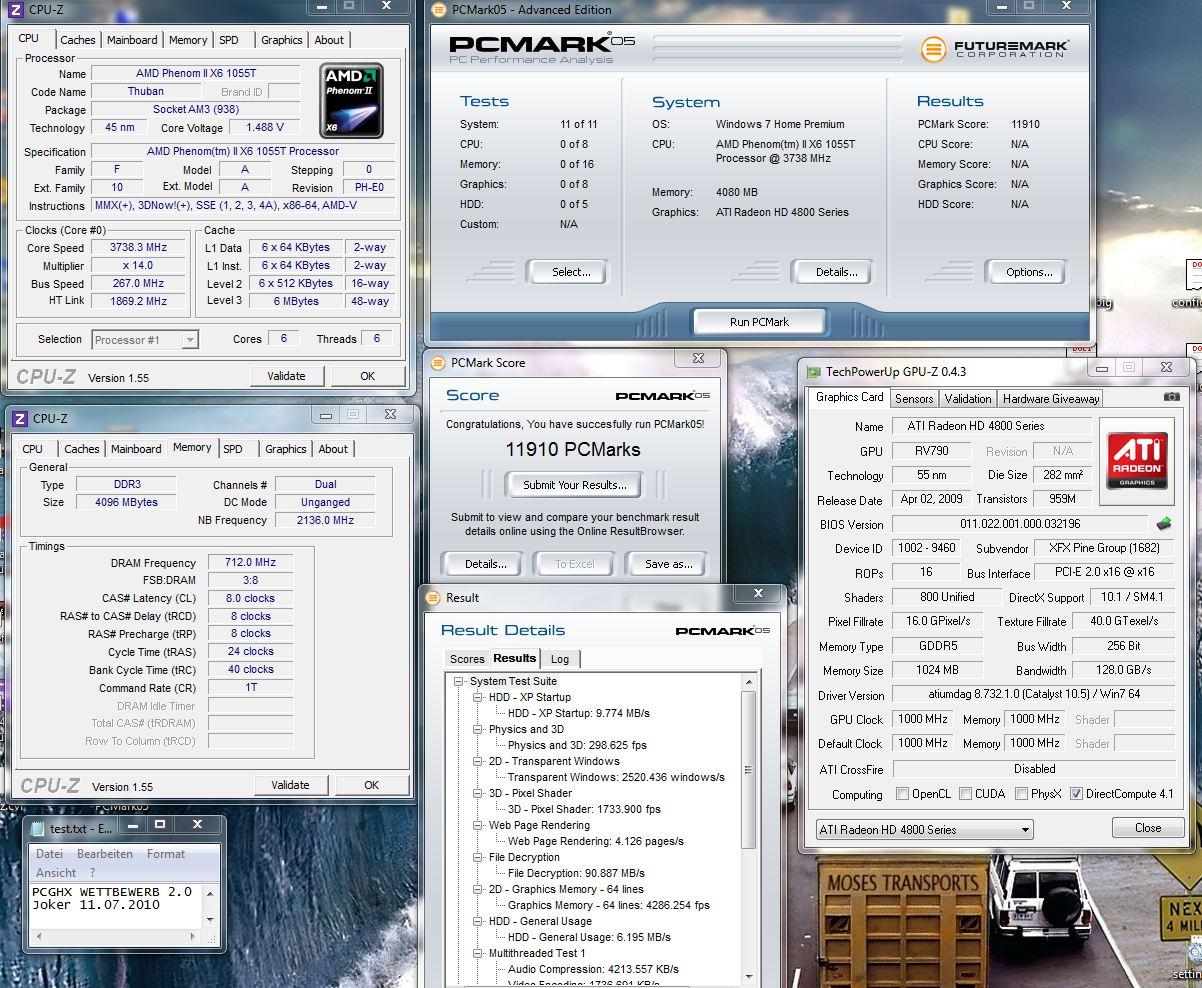This screenshot has width=1202, height=988.
Task: Click the test.txt text area
Action: (117, 906)
